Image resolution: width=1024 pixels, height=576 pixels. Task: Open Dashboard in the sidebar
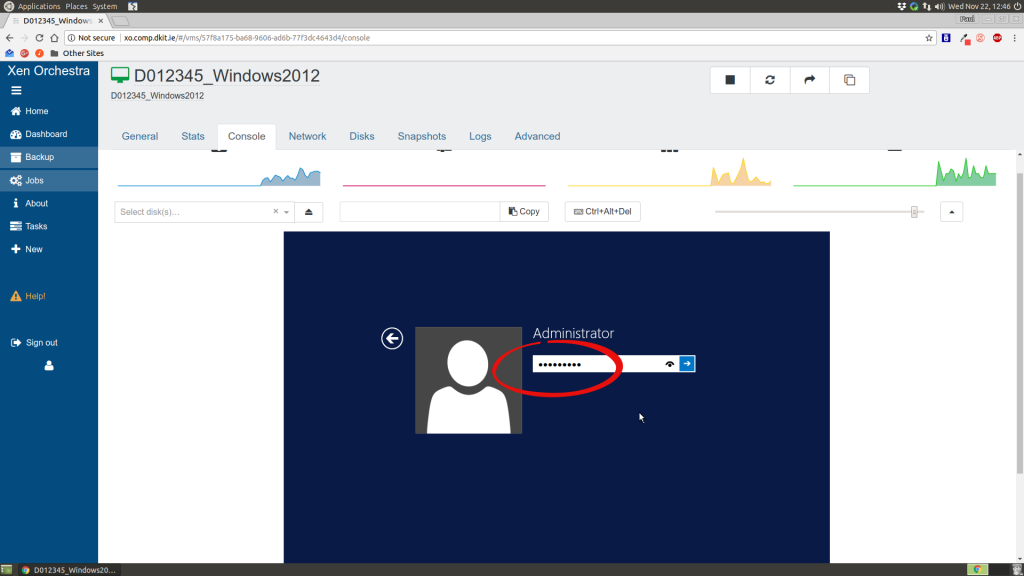[49, 134]
